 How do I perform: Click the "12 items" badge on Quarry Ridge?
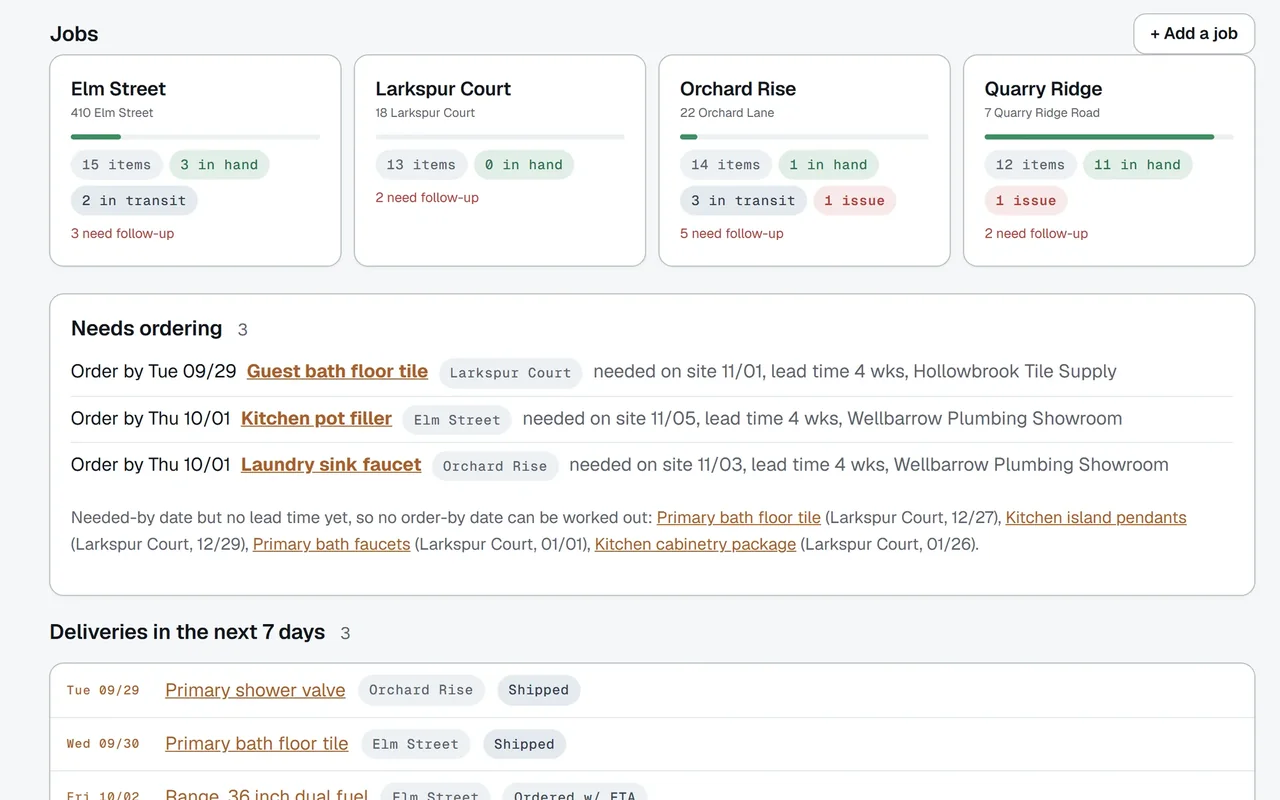pyautogui.click(x=1031, y=165)
